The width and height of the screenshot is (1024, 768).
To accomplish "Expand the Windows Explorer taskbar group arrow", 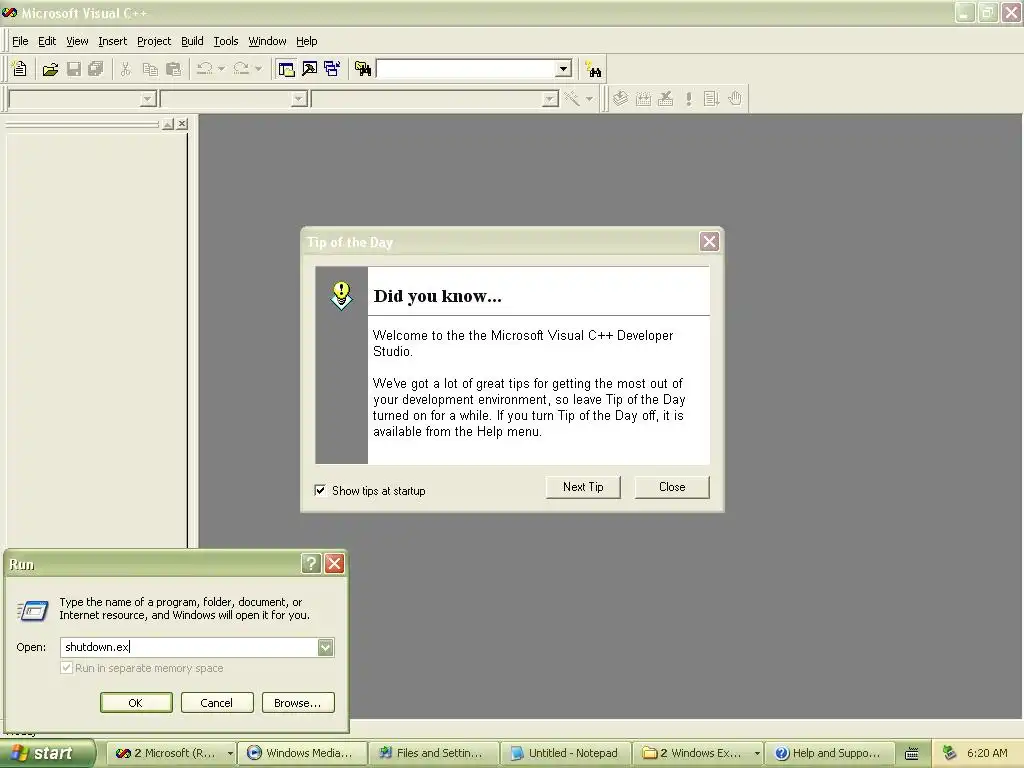I will point(757,753).
